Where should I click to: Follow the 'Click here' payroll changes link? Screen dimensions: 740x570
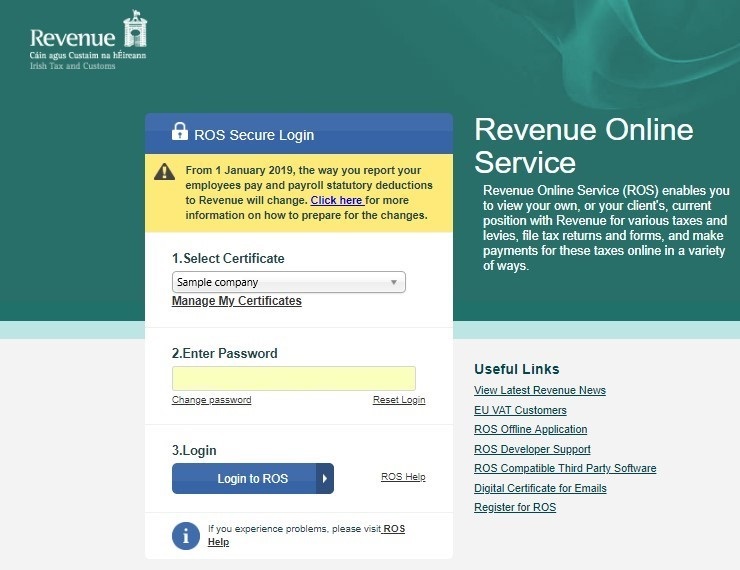[336, 200]
